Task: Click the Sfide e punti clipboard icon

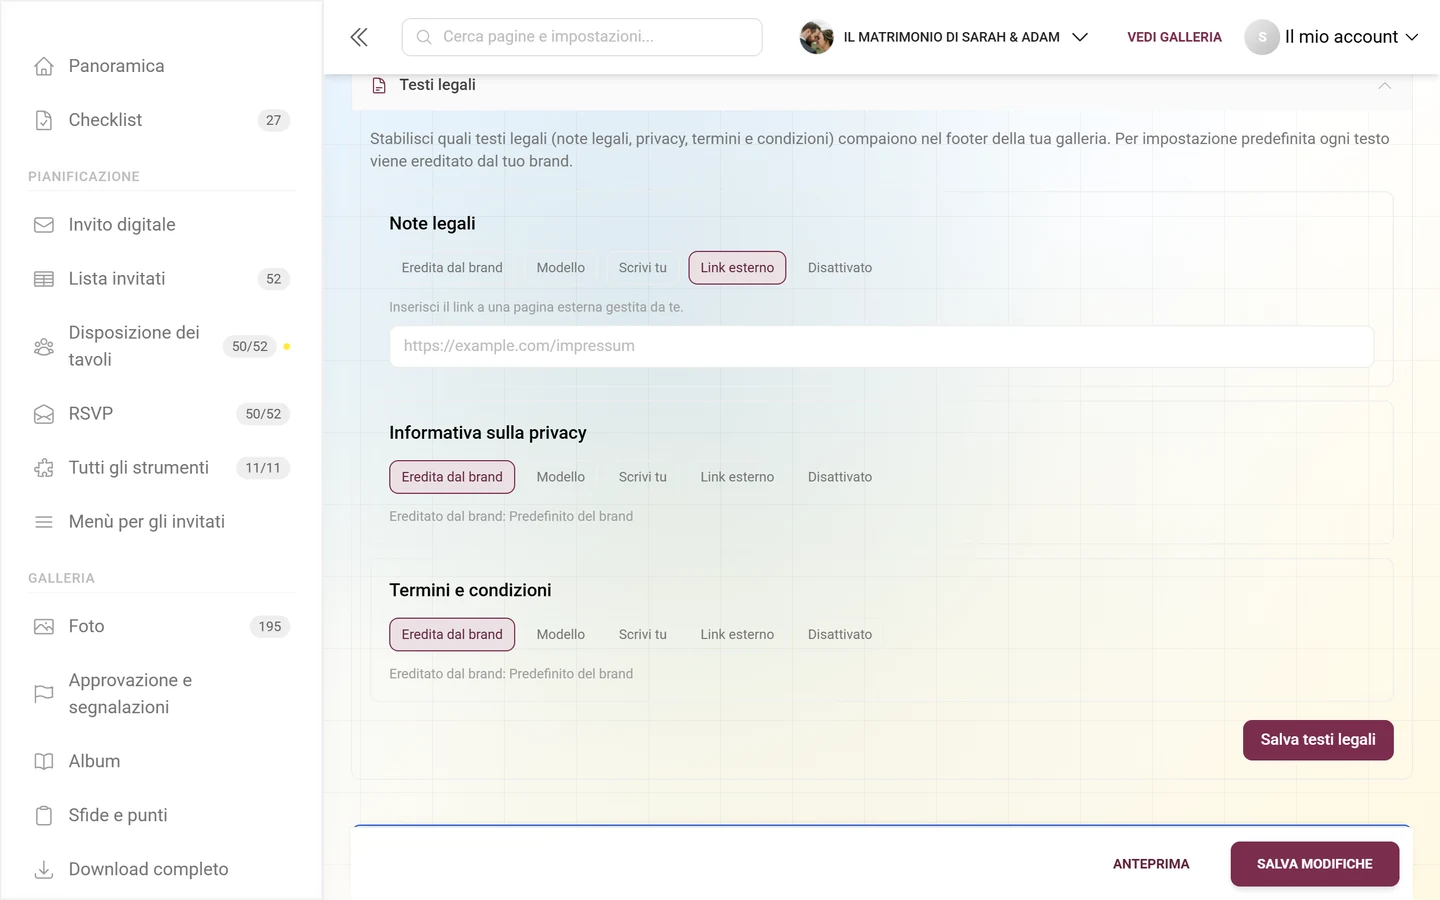Action: point(44,816)
